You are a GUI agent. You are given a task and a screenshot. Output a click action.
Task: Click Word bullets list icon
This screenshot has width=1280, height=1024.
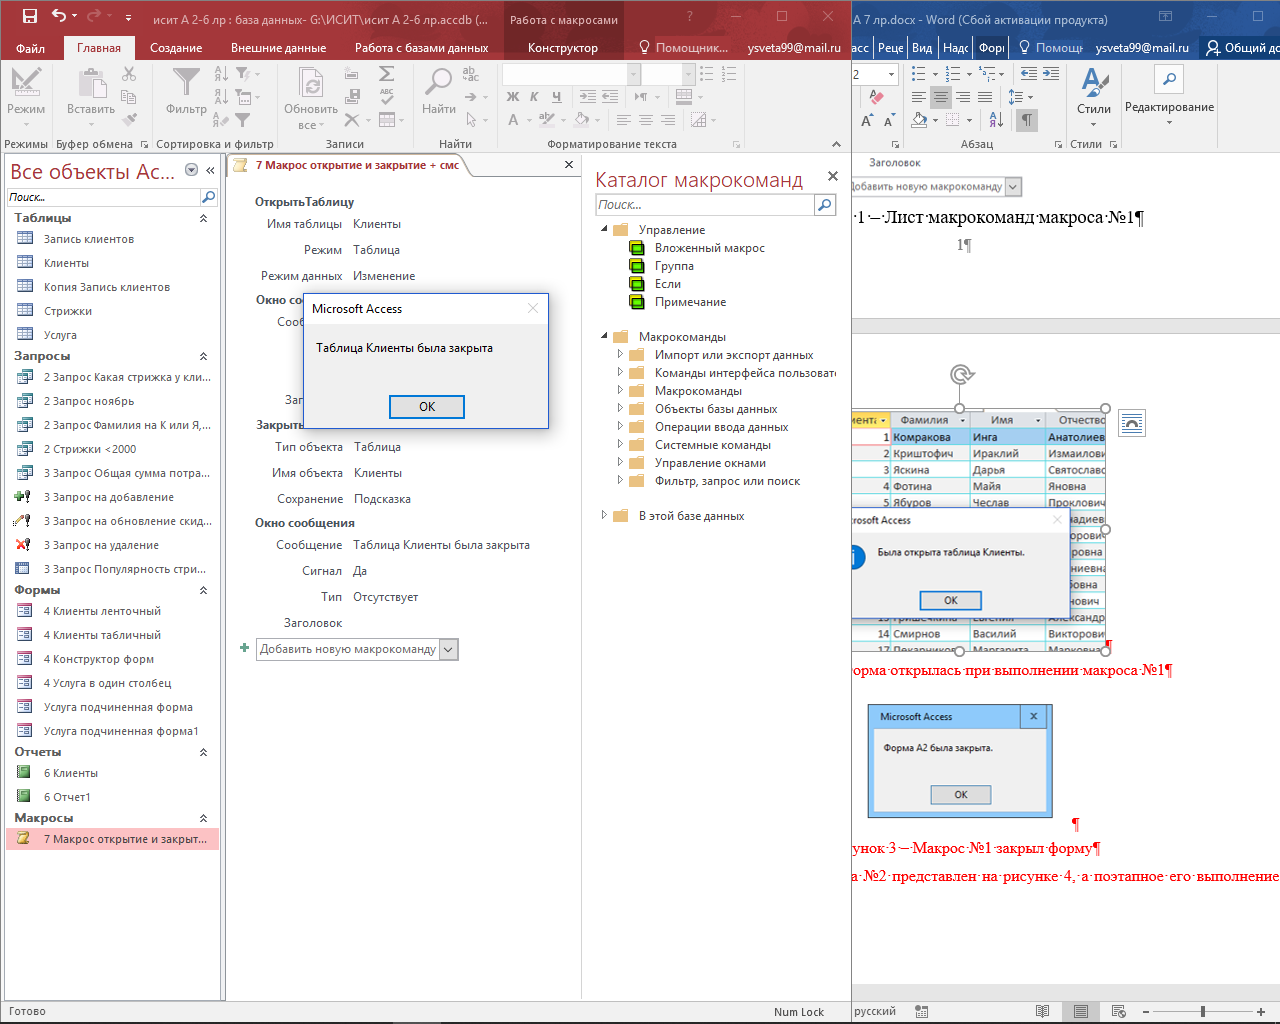tap(920, 74)
